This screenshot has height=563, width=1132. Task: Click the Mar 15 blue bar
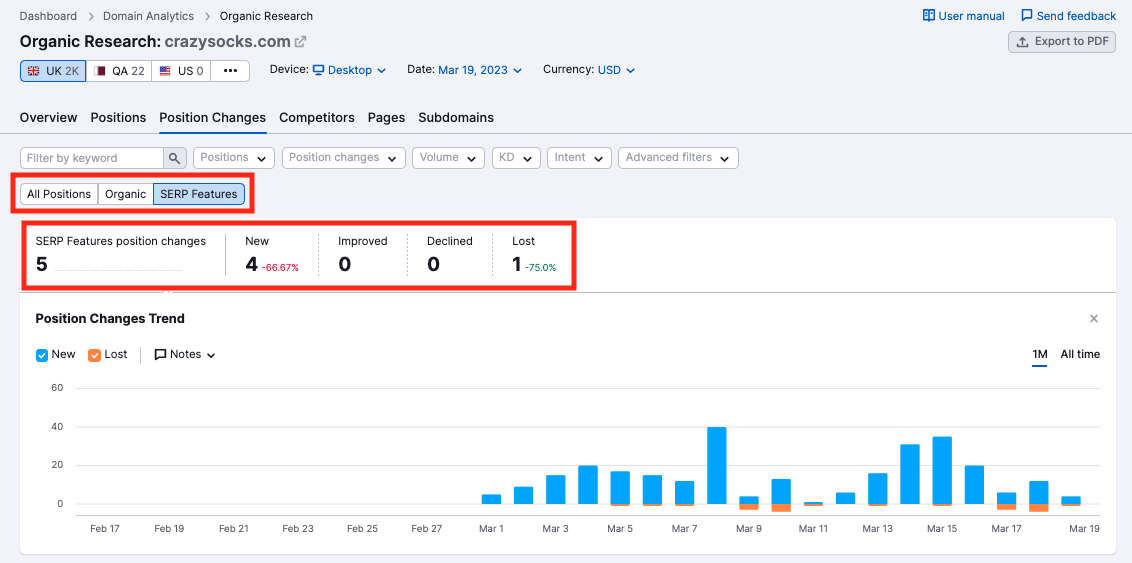pos(942,470)
